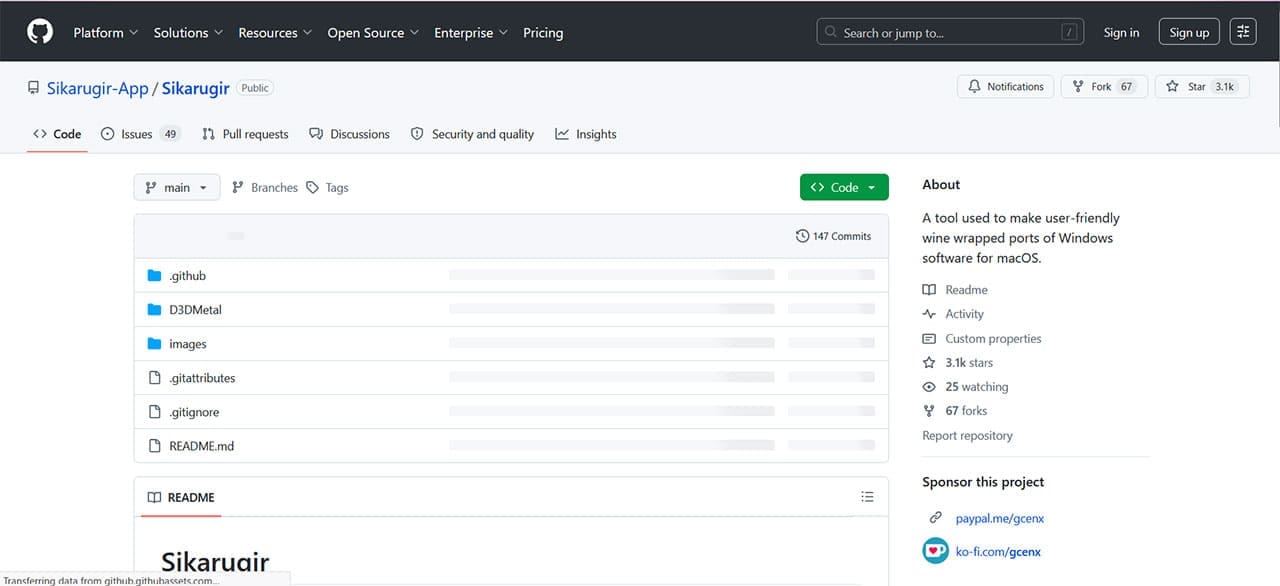Focus the Search or jump to field
This screenshot has height=586, width=1280.
pos(950,32)
